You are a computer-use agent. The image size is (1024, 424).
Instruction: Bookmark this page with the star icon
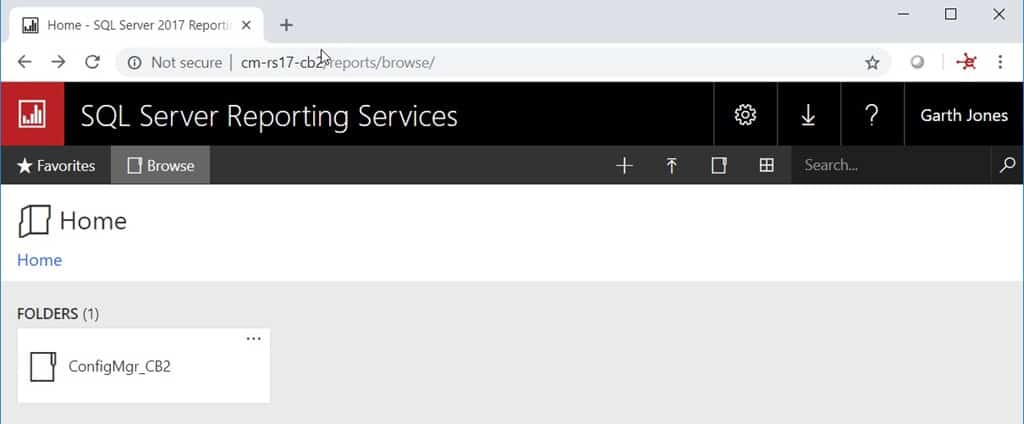pos(872,62)
